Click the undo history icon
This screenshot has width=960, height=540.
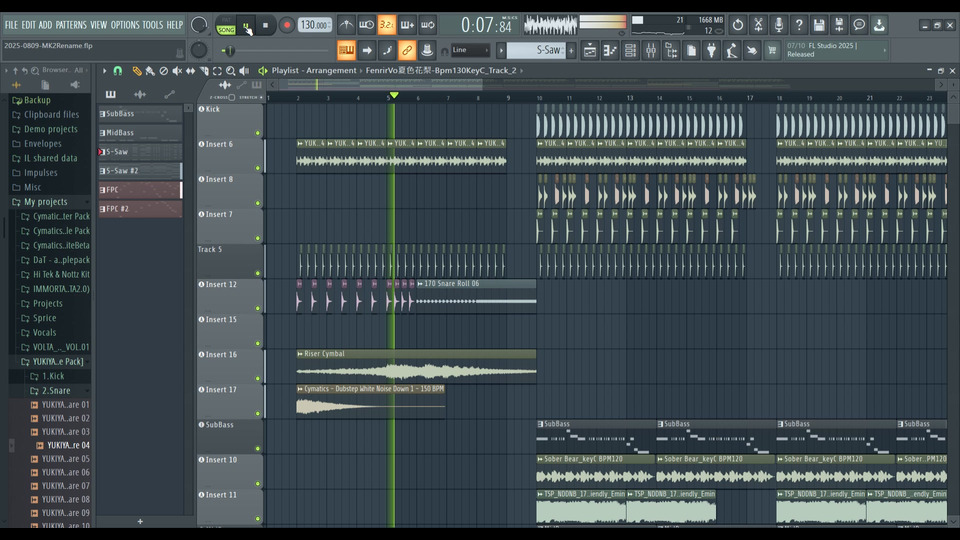click(737, 25)
